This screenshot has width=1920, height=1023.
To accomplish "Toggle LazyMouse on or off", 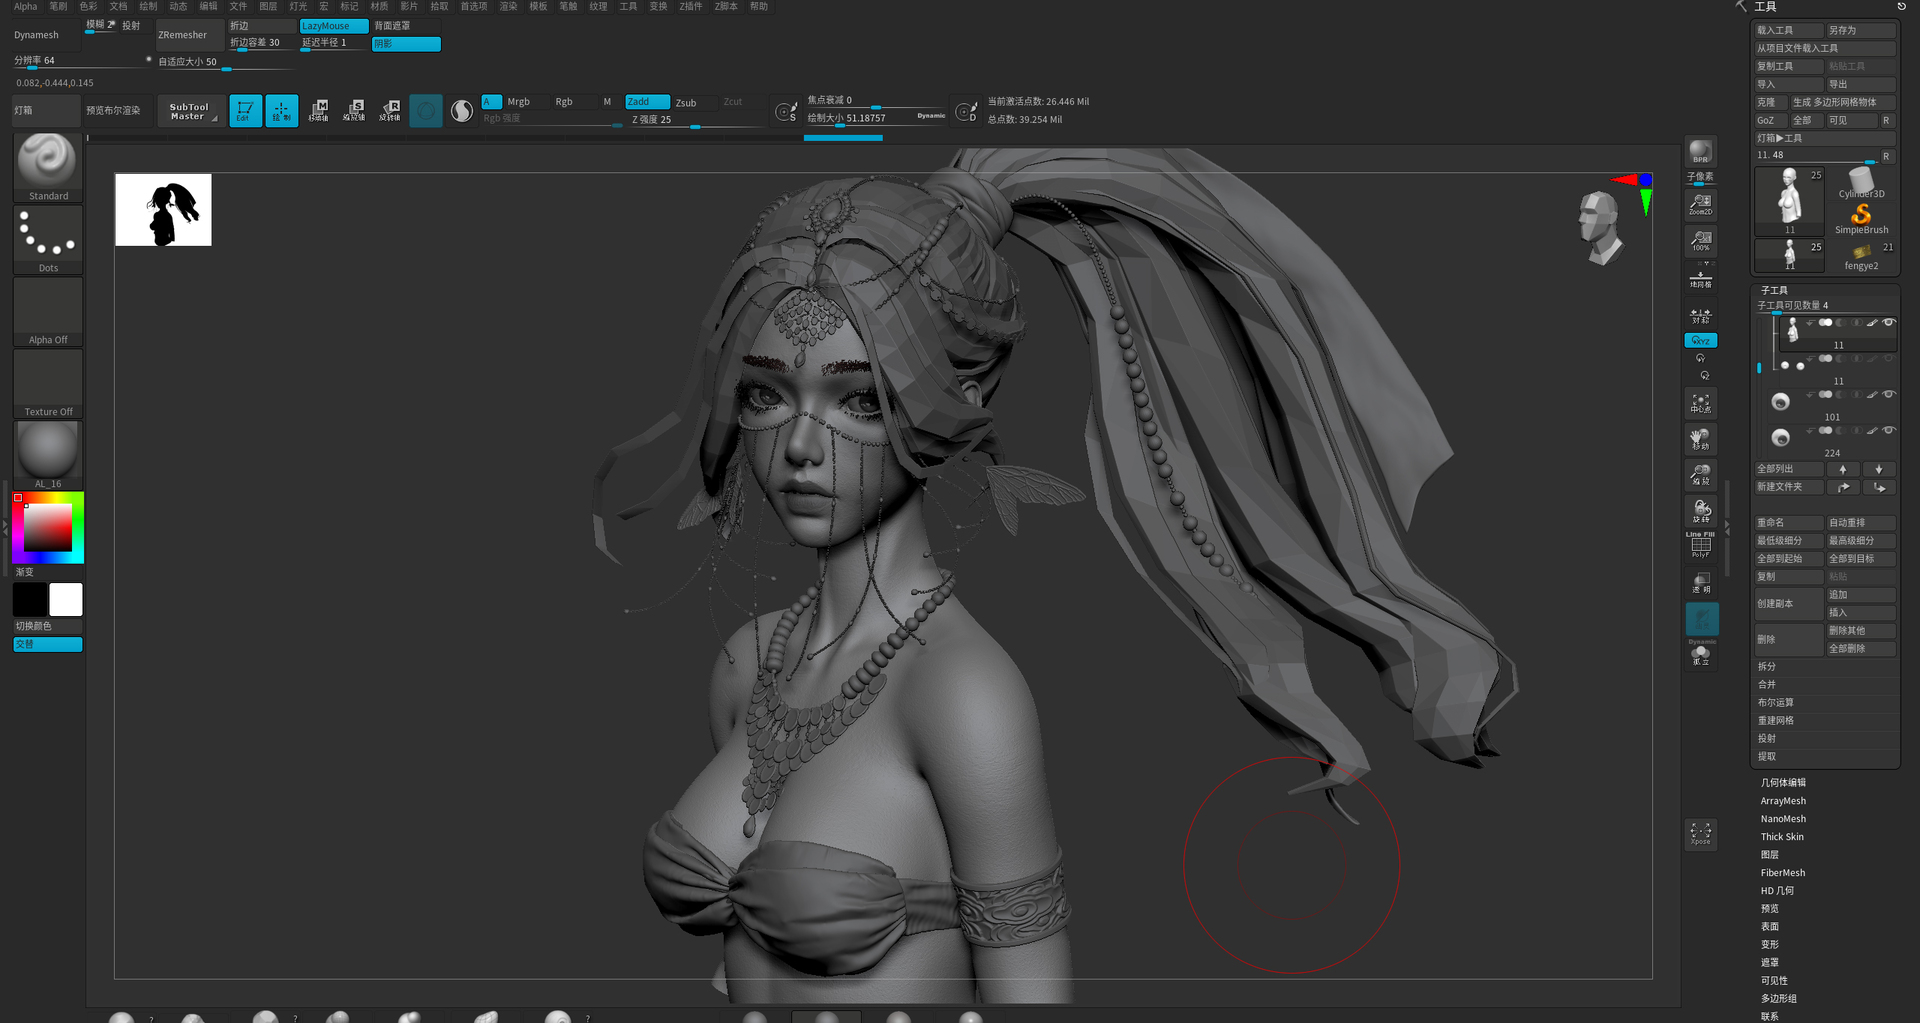I will click(x=334, y=26).
